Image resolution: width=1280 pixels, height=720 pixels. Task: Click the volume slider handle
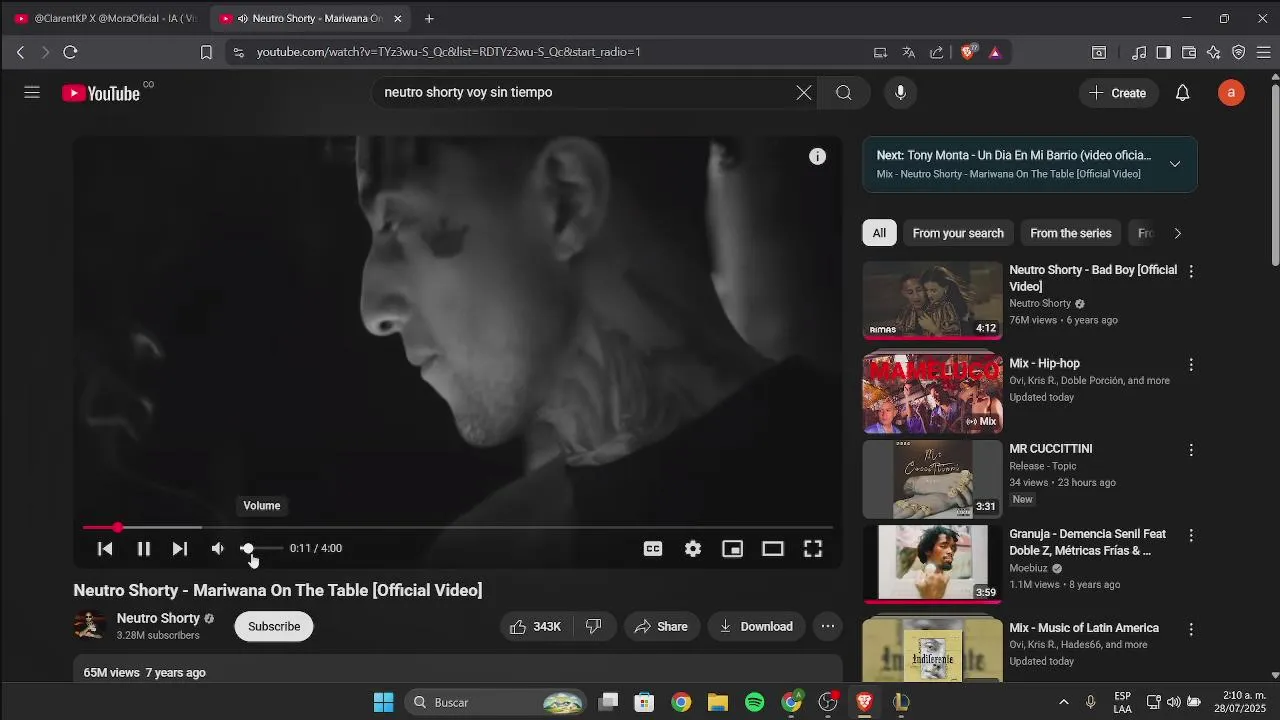[x=248, y=548]
